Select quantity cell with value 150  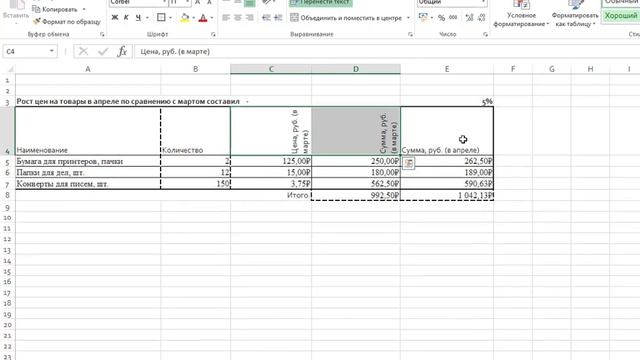[x=196, y=184]
